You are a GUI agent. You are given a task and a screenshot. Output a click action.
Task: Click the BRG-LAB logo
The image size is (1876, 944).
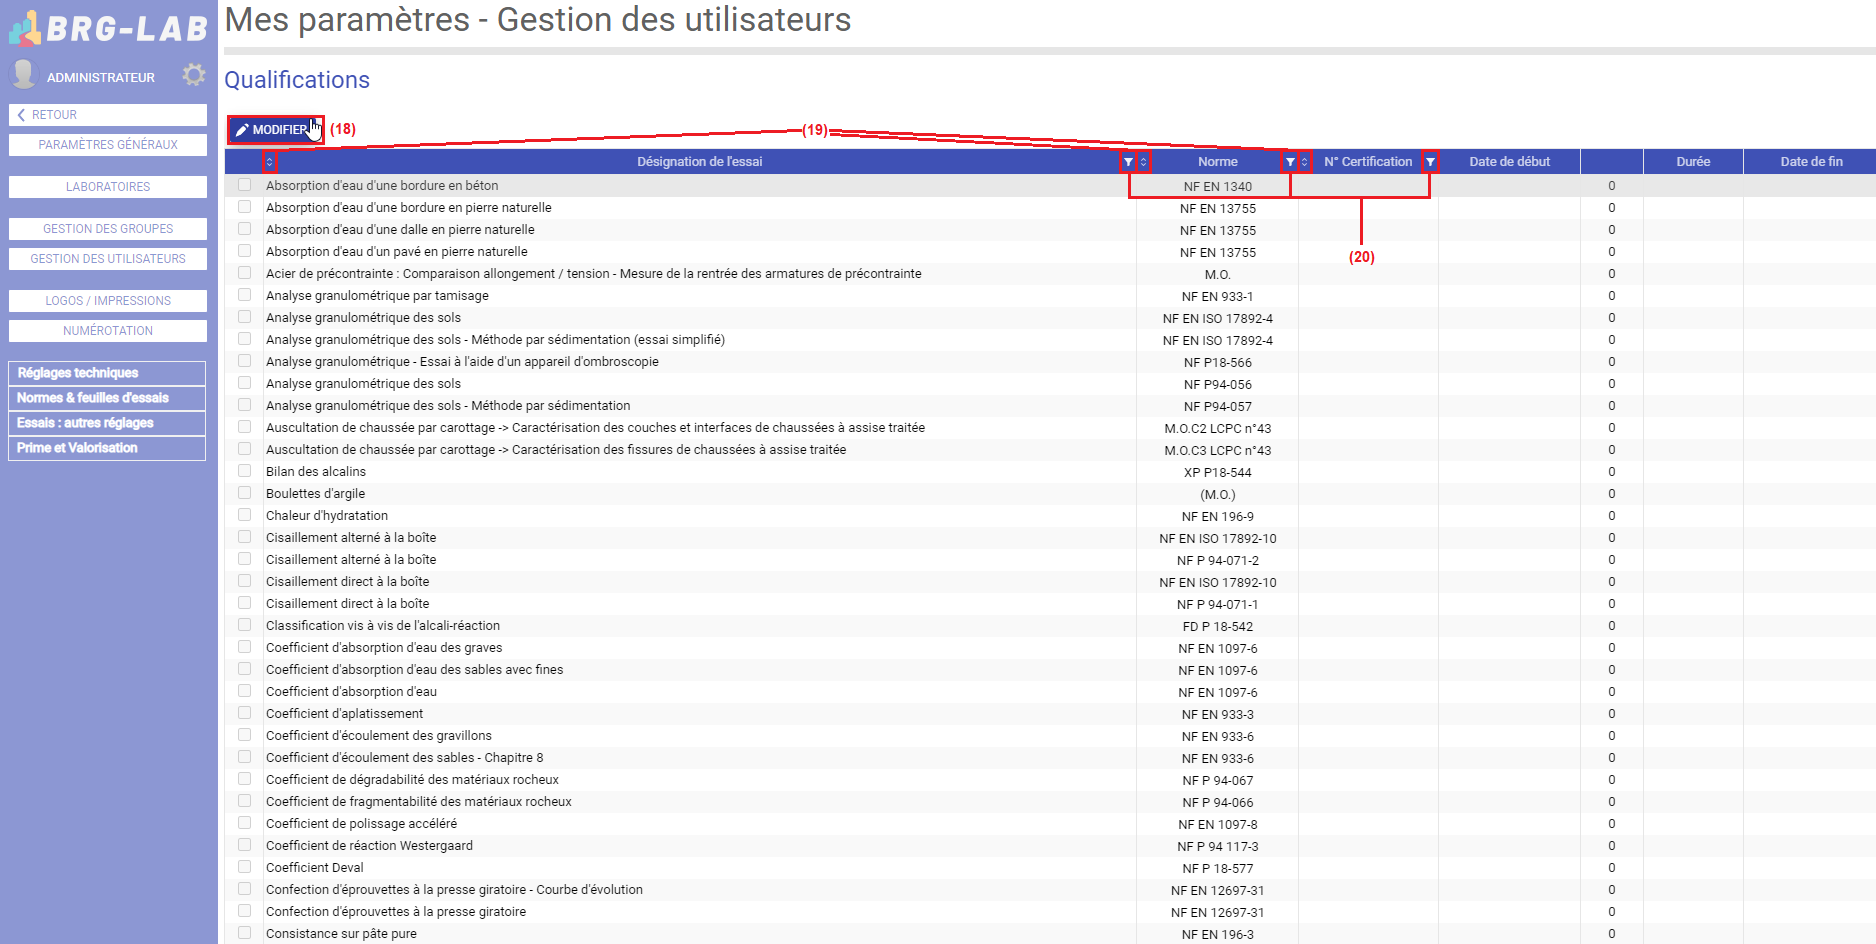(x=109, y=28)
